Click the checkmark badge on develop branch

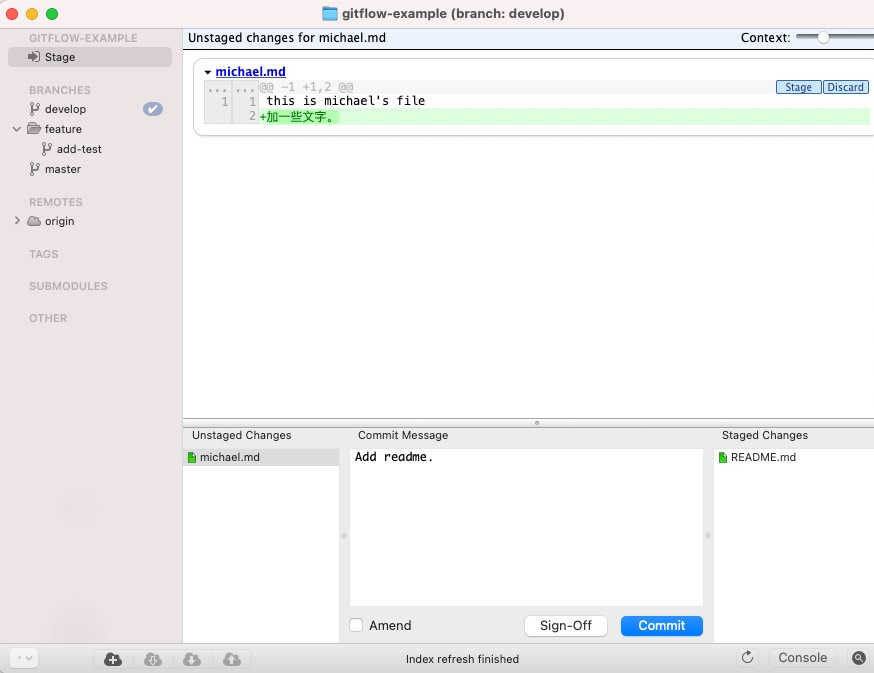[x=153, y=109]
